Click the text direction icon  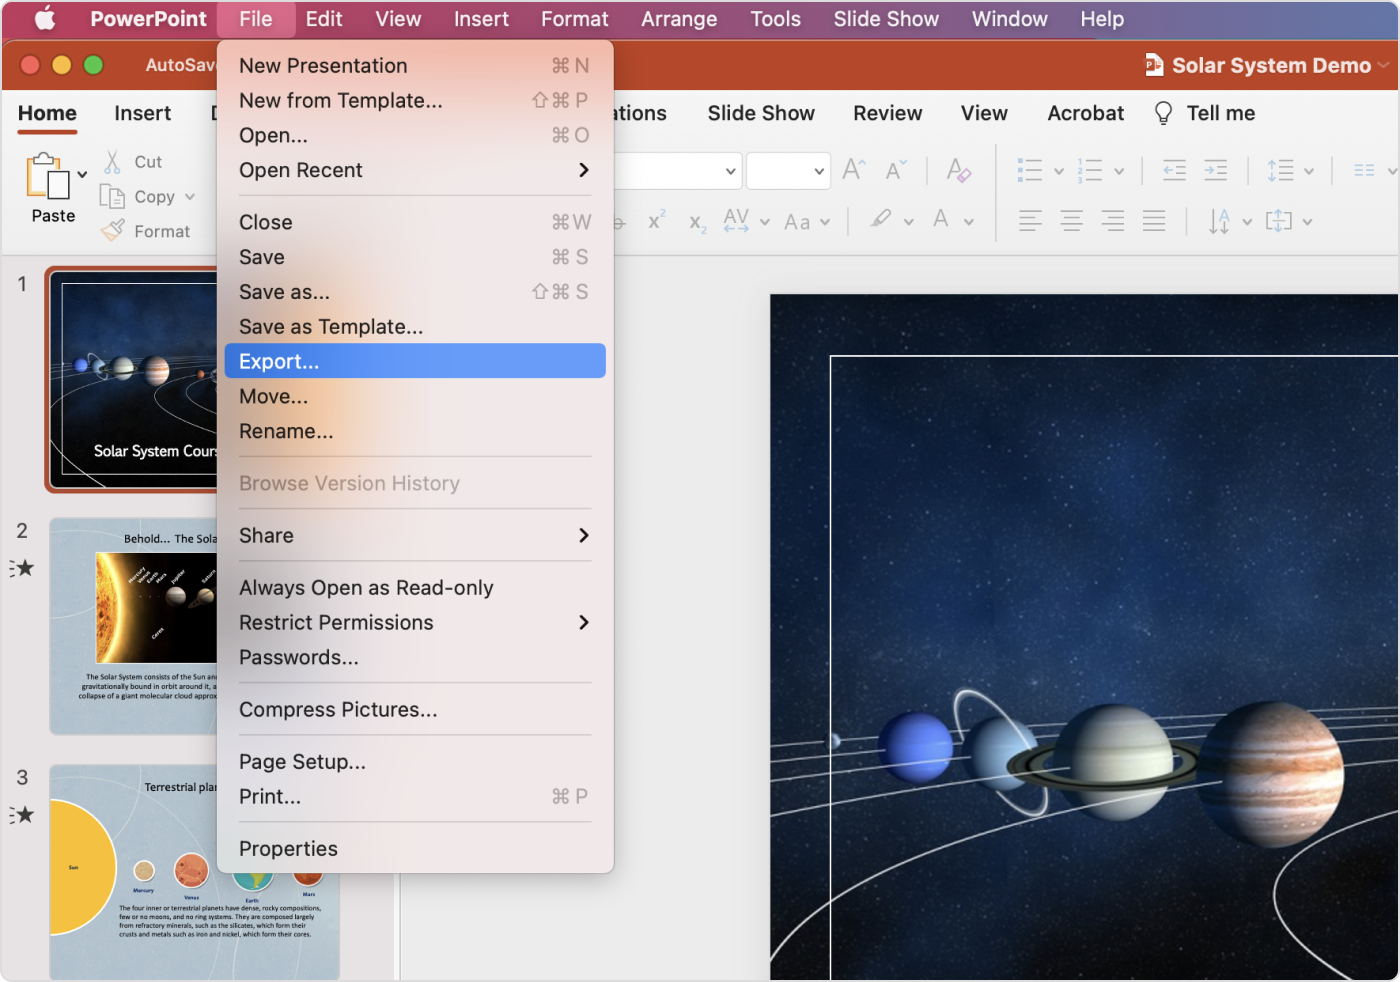tap(1219, 221)
